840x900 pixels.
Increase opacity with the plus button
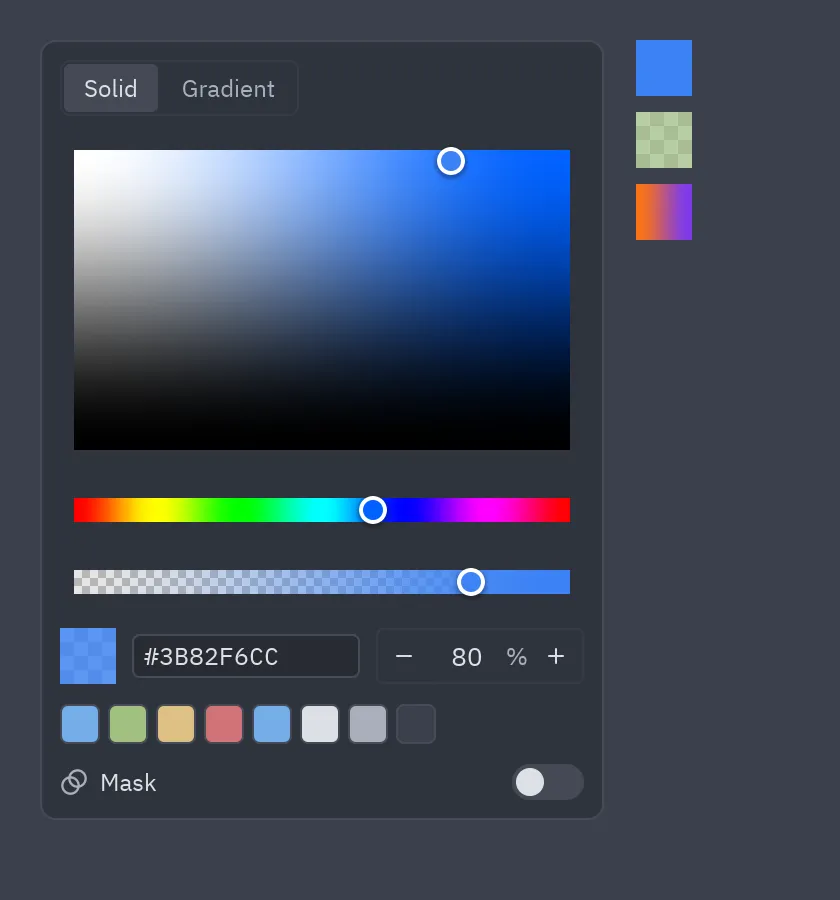[x=556, y=656]
